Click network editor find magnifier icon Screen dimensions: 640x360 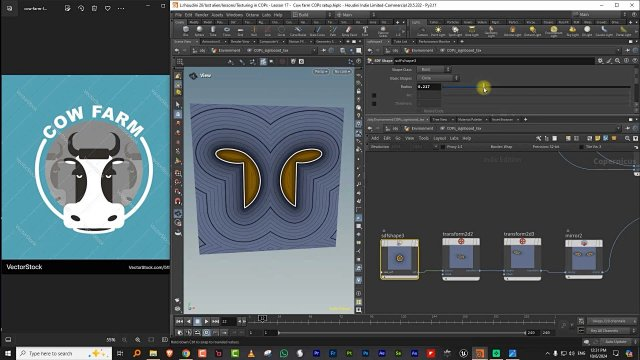point(627,138)
